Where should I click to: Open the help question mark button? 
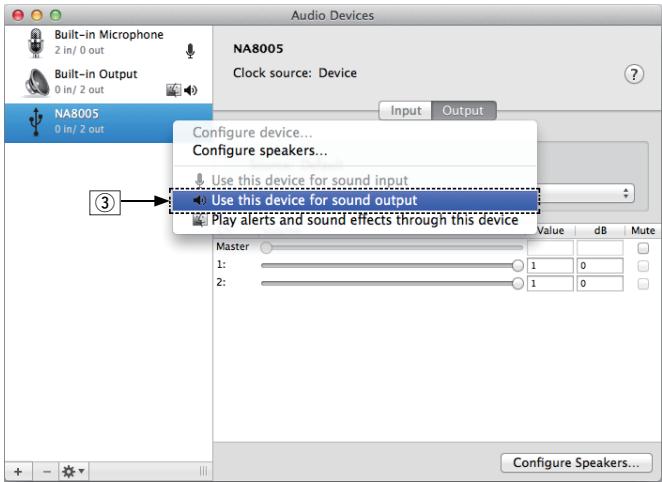click(x=634, y=75)
